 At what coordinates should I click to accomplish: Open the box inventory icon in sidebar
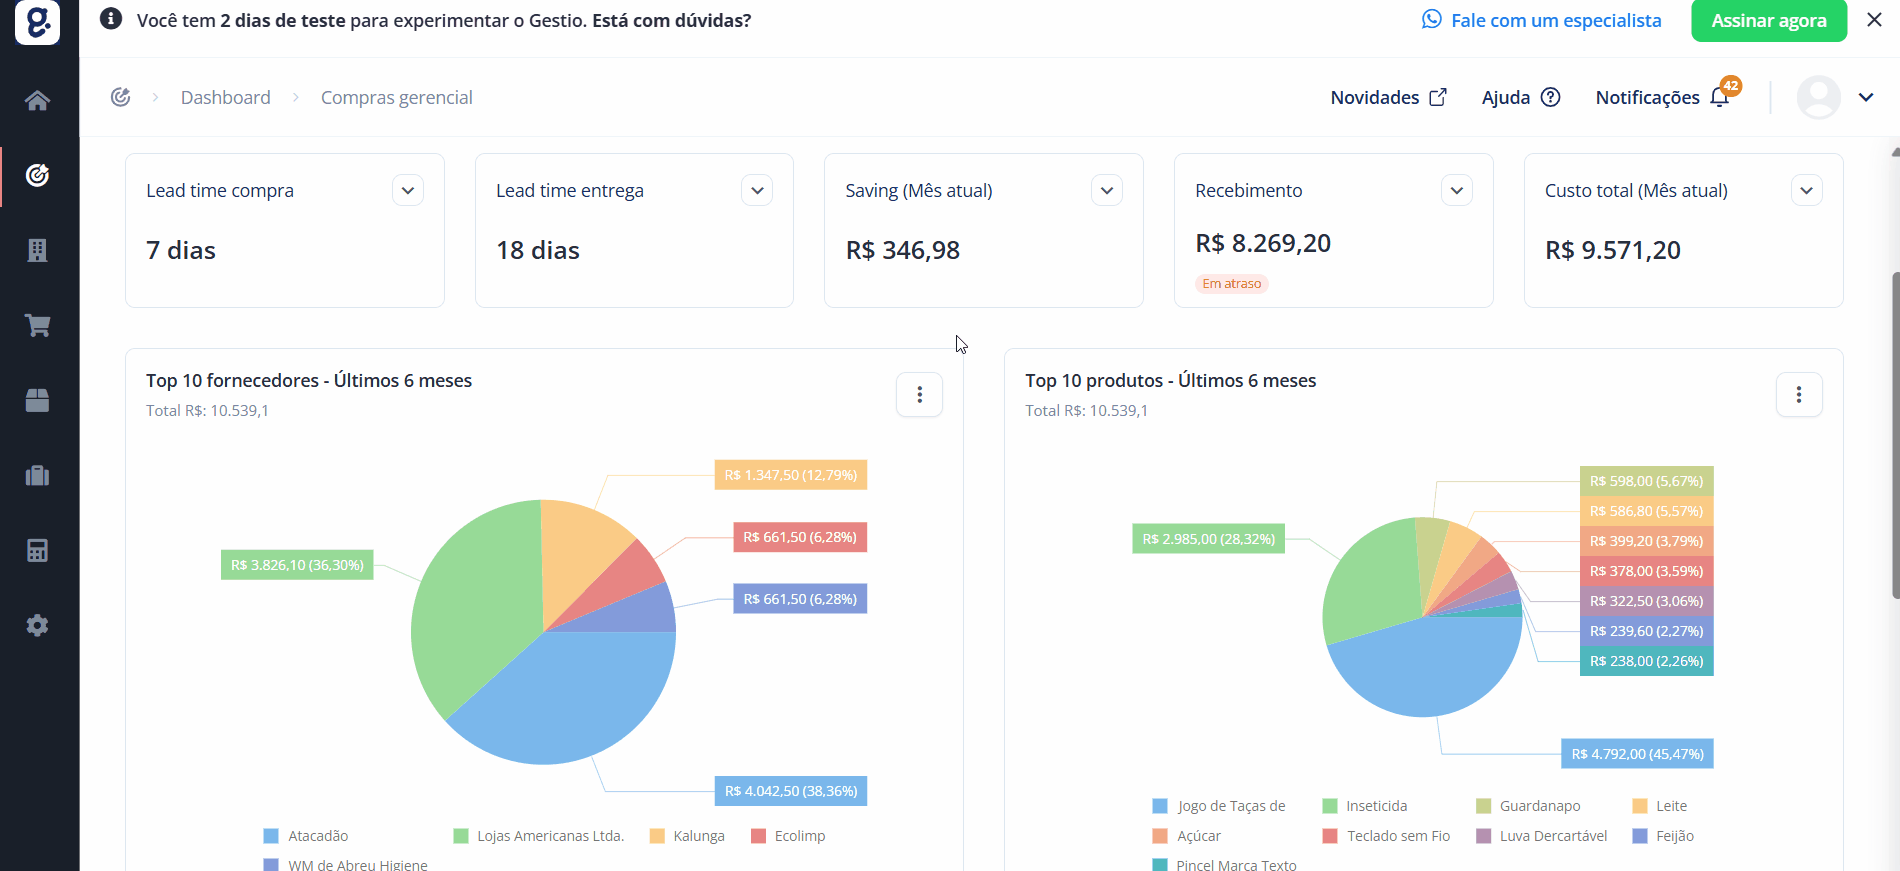tap(37, 400)
